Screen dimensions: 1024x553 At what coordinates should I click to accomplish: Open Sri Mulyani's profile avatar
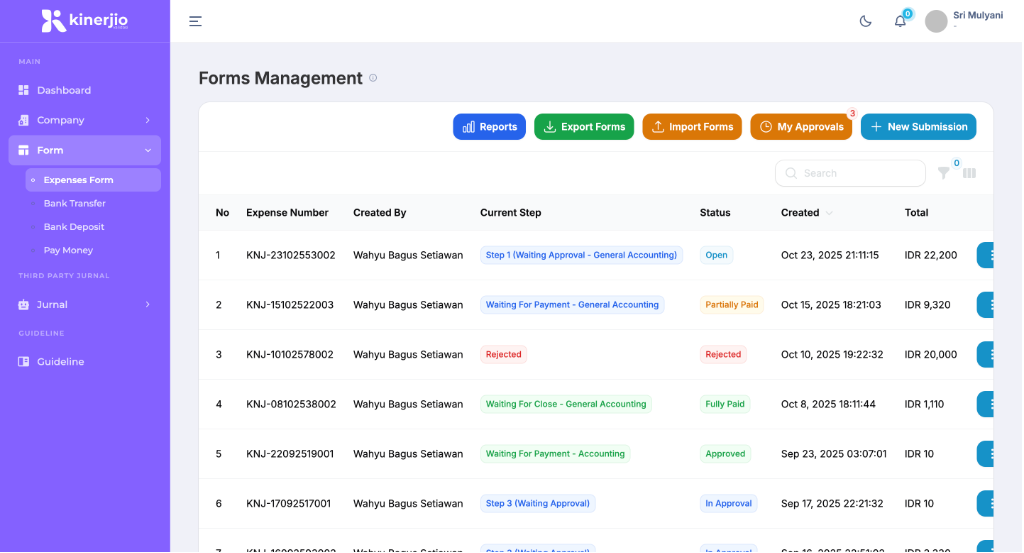click(936, 22)
